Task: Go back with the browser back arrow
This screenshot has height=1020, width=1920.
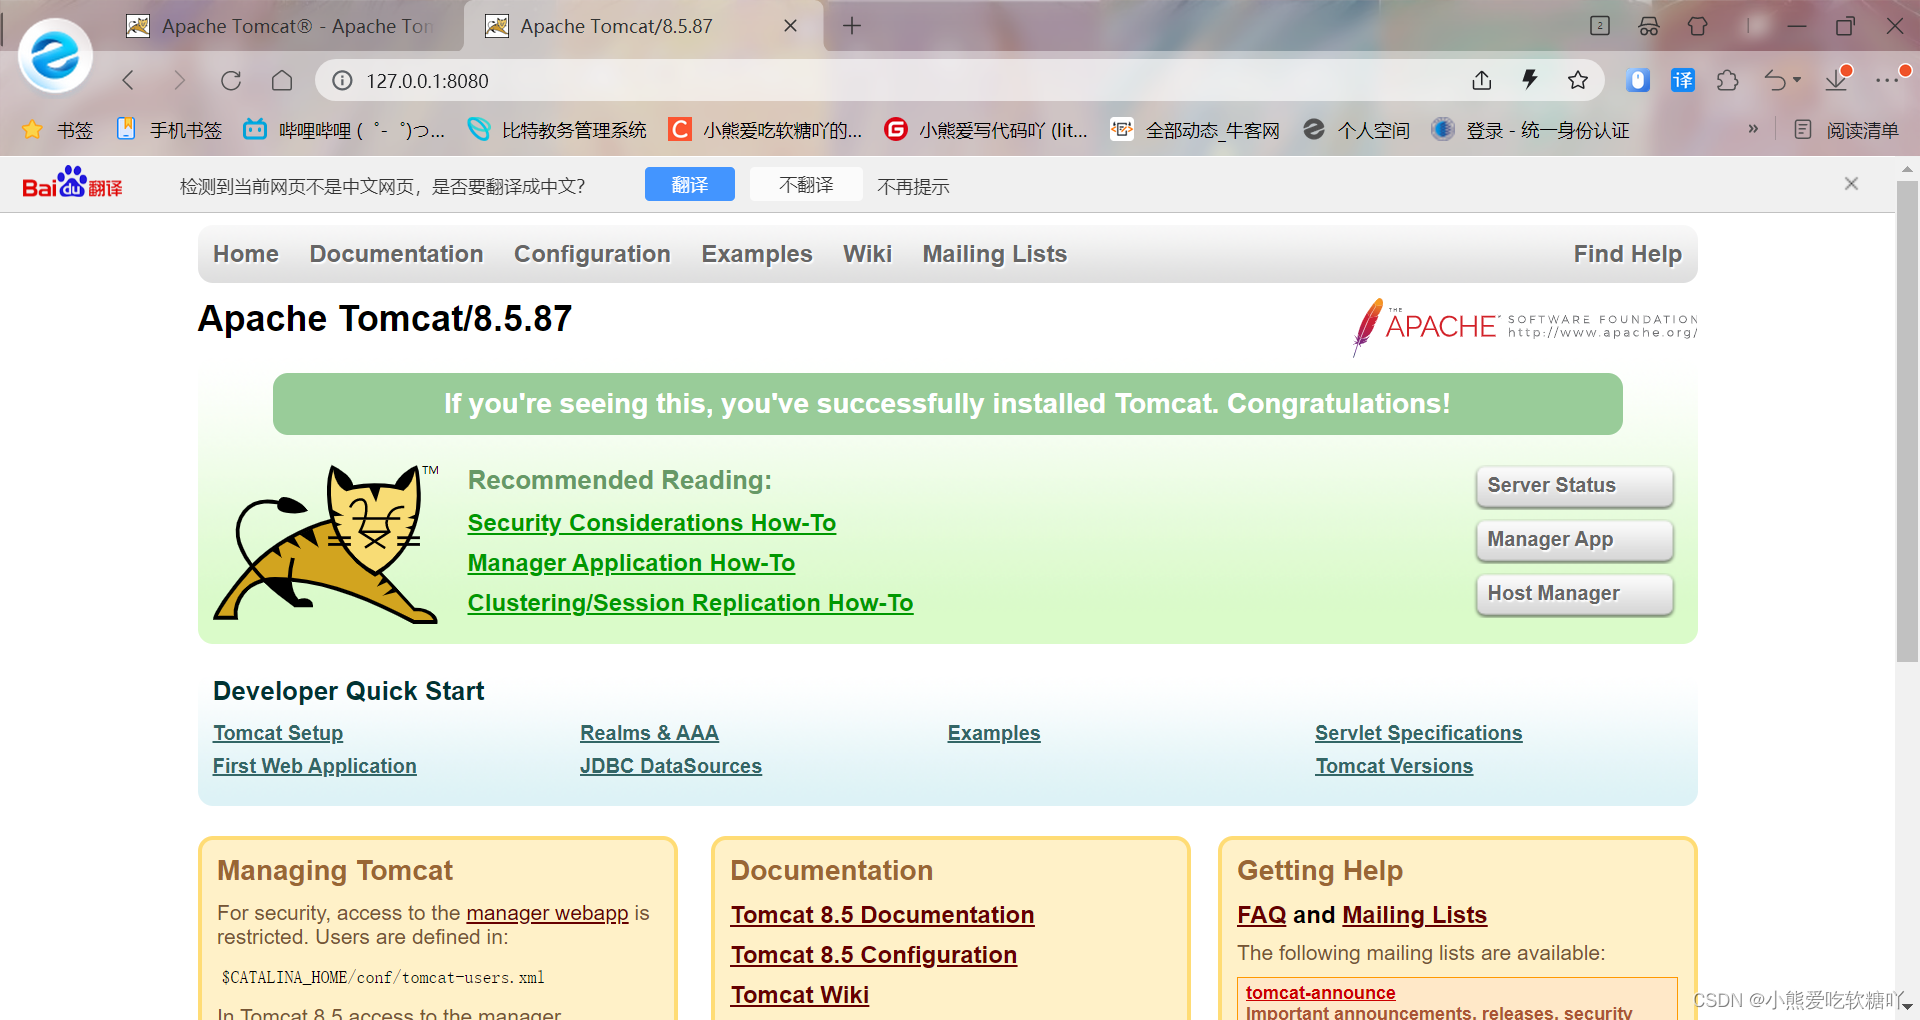Action: pos(128,80)
